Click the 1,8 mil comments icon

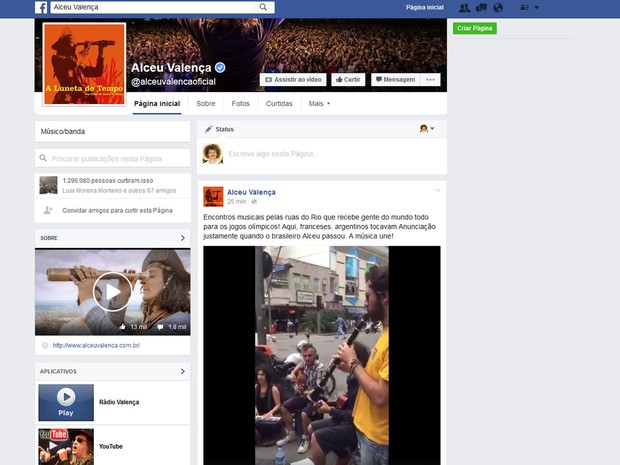[x=160, y=327]
